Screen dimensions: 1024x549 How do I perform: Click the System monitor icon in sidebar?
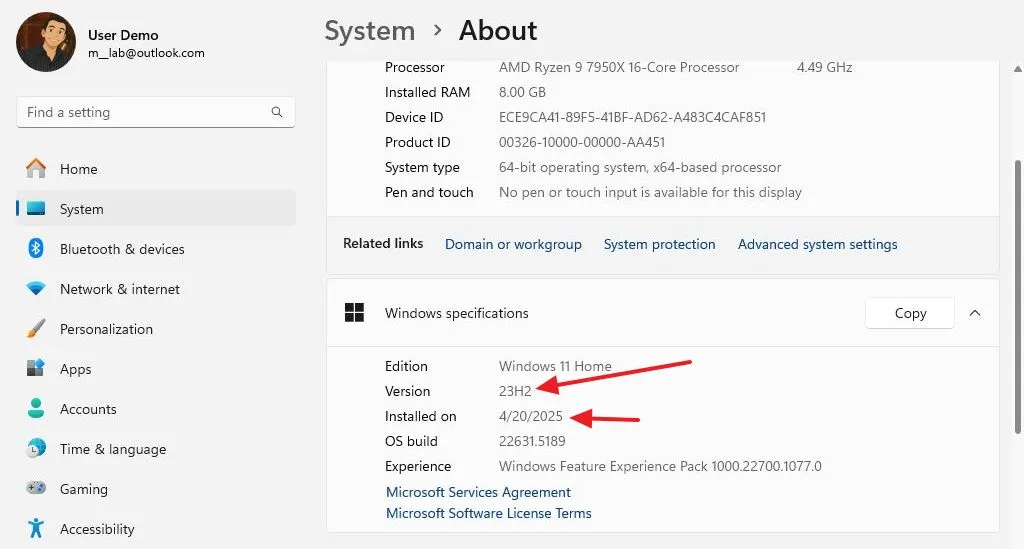36,209
